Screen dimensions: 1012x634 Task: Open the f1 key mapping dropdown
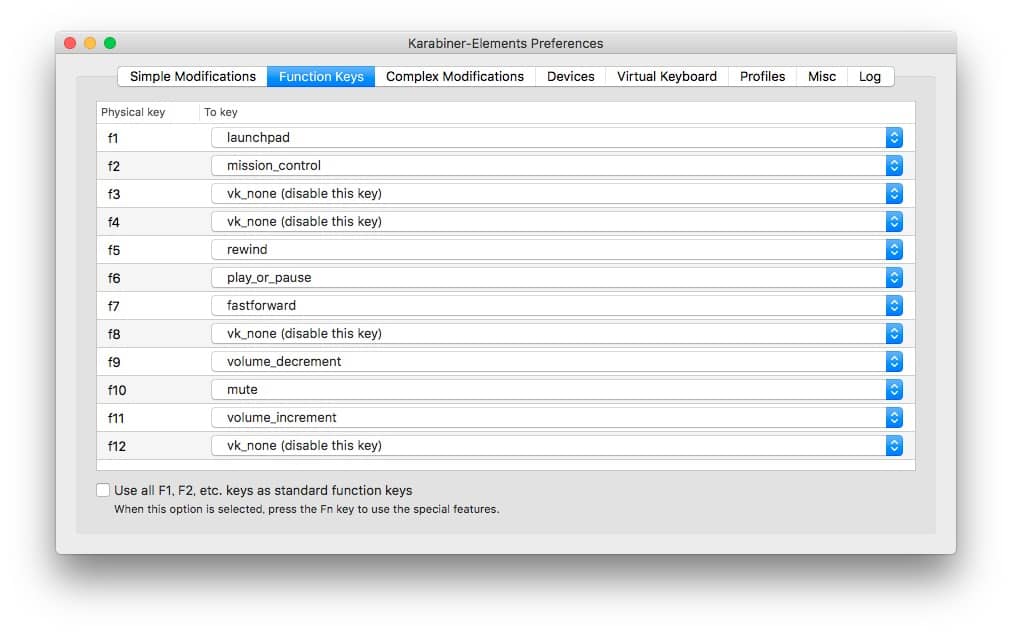coord(556,138)
